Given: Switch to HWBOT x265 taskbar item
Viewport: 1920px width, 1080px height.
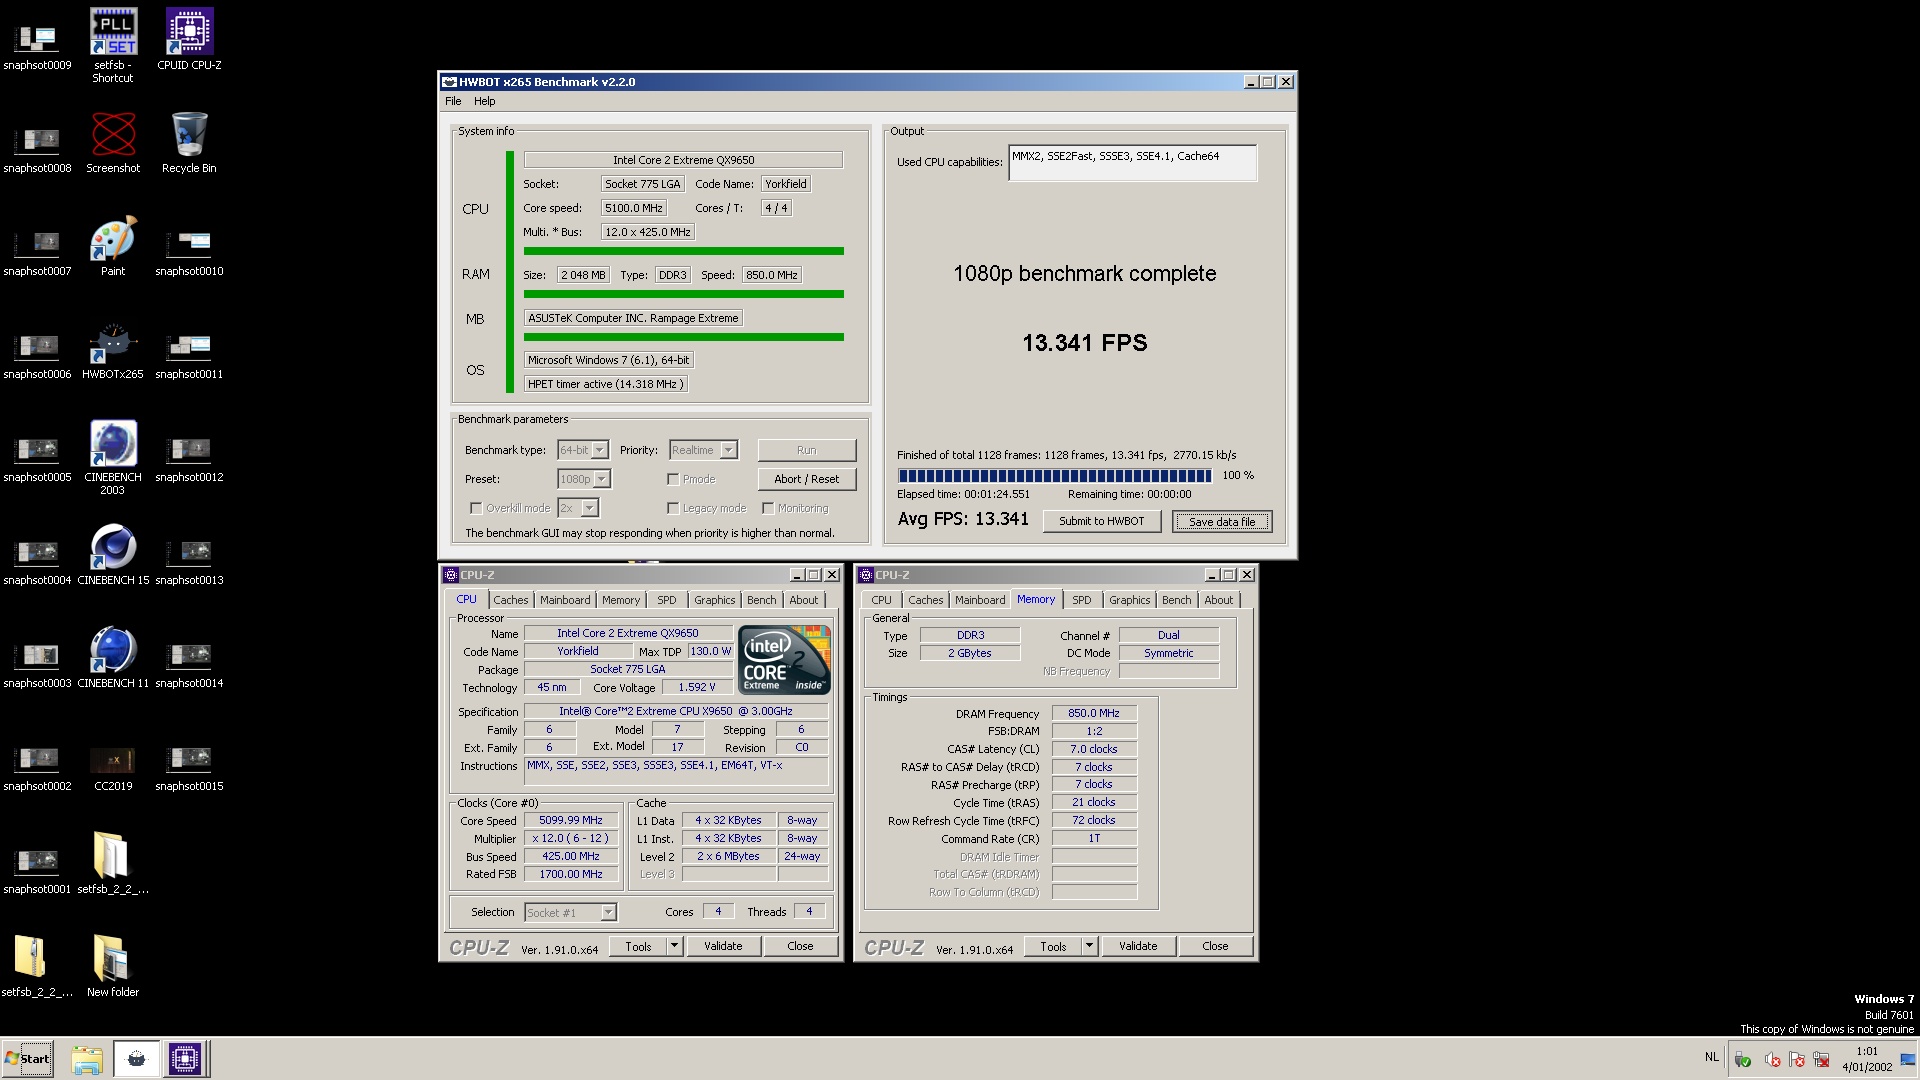Looking at the screenshot, I should pyautogui.click(x=136, y=1059).
